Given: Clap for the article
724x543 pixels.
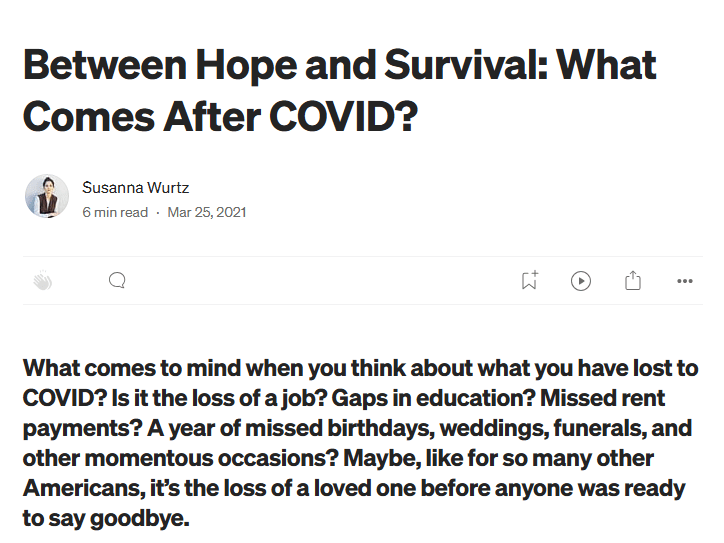Looking at the screenshot, I should 42,281.
